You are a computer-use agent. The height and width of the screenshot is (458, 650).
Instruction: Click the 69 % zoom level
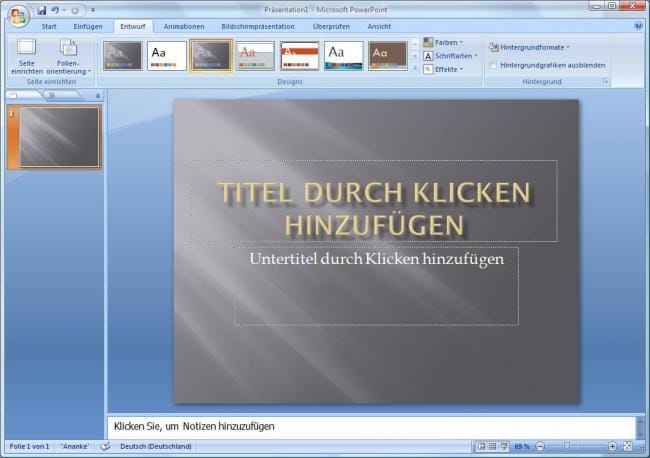coord(522,446)
